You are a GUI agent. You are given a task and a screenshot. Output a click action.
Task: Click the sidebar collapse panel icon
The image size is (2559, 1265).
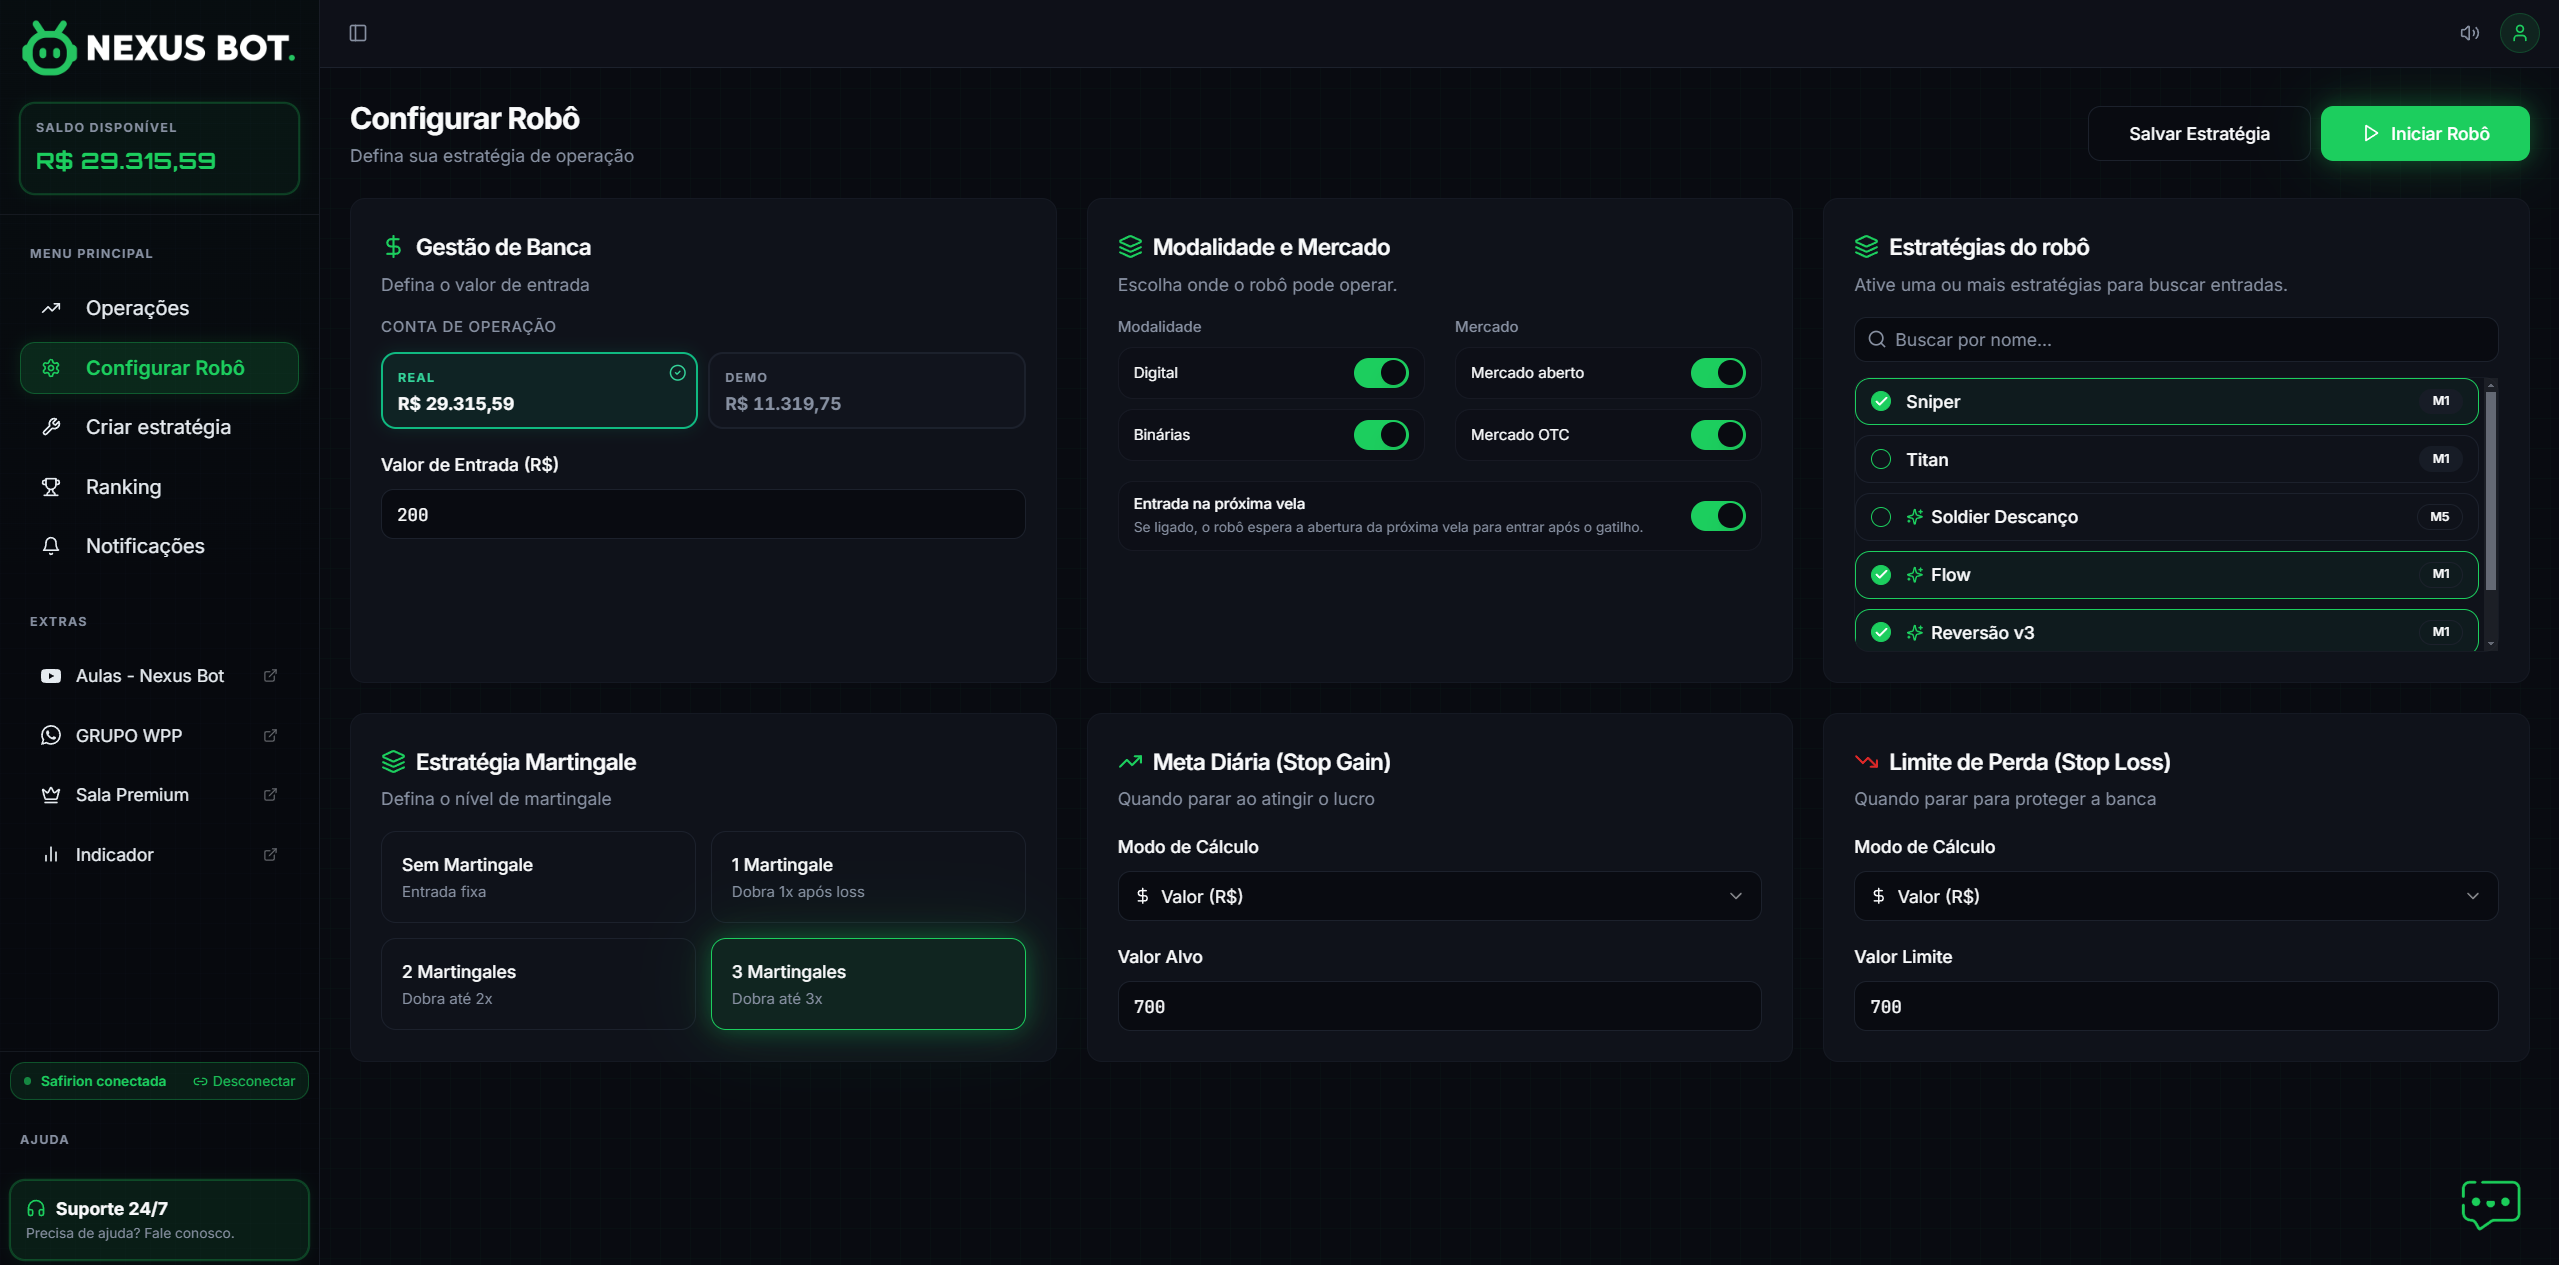358,33
